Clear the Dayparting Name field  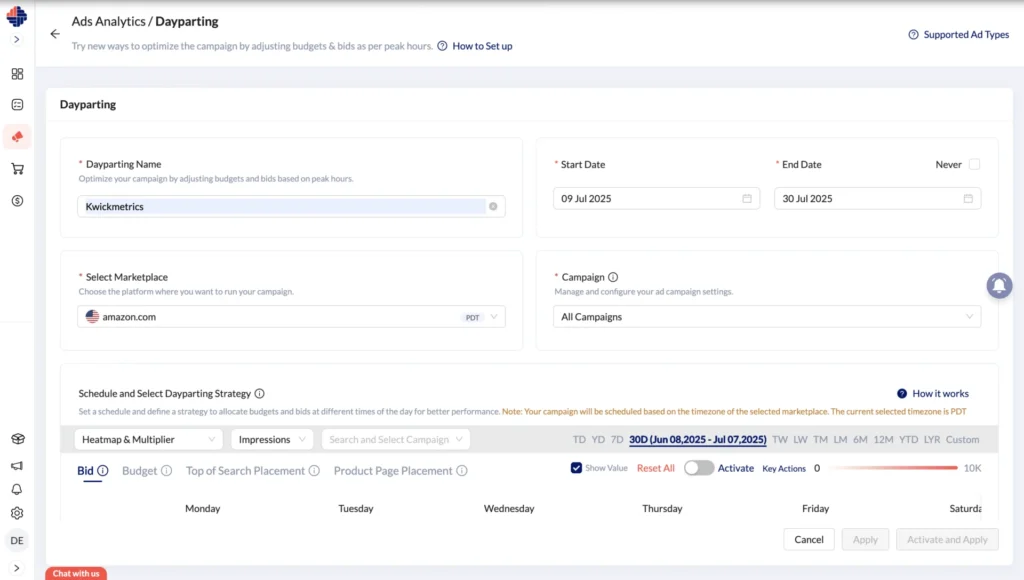493,206
